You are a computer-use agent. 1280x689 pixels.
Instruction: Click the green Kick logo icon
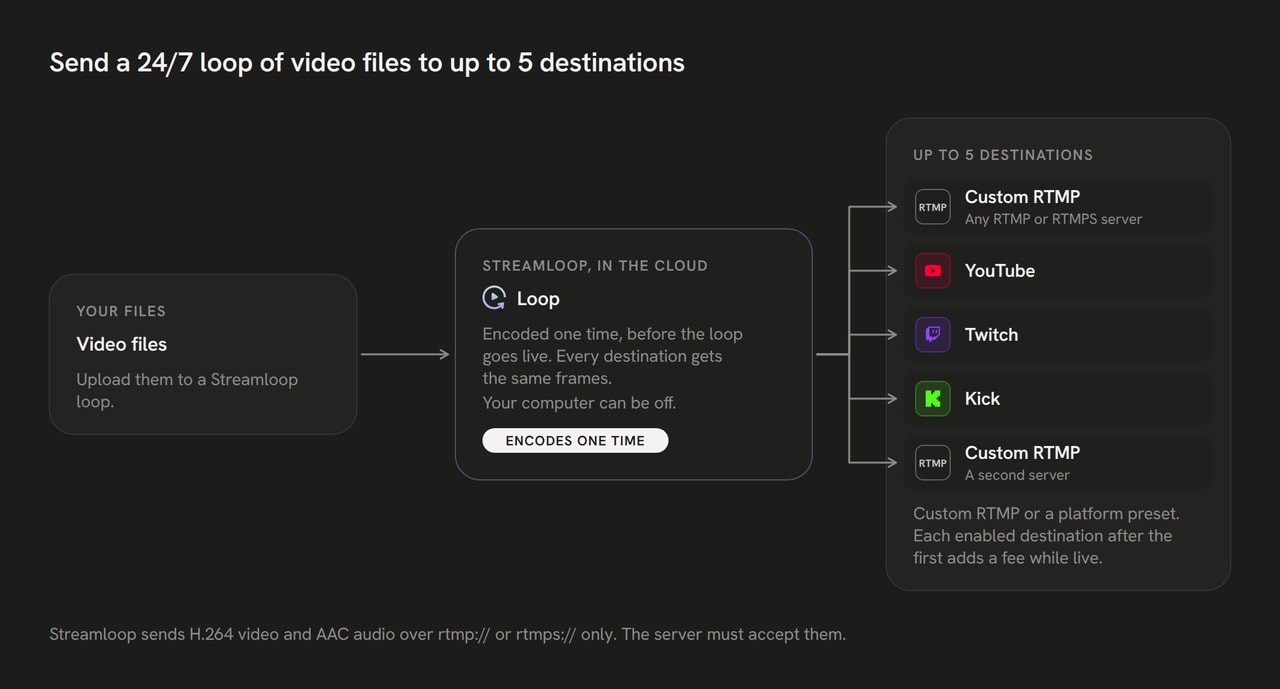[933, 399]
